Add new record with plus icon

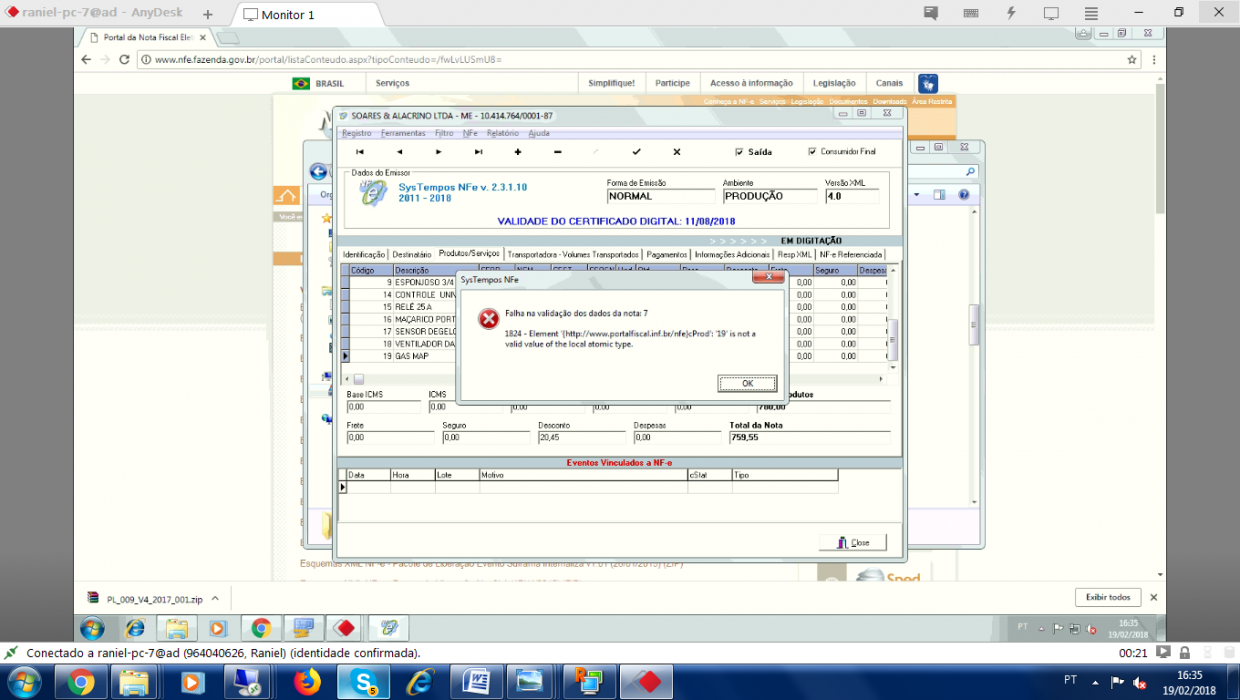[518, 152]
